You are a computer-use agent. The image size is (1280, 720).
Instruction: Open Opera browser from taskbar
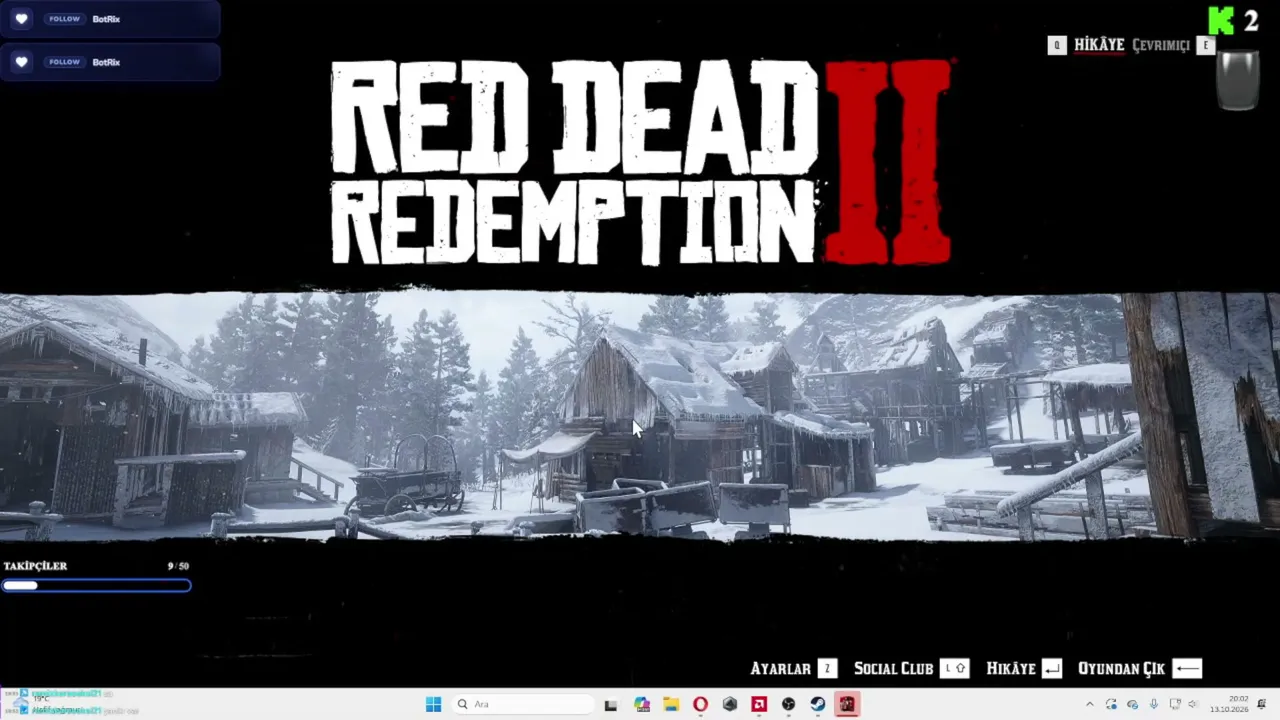click(700, 704)
